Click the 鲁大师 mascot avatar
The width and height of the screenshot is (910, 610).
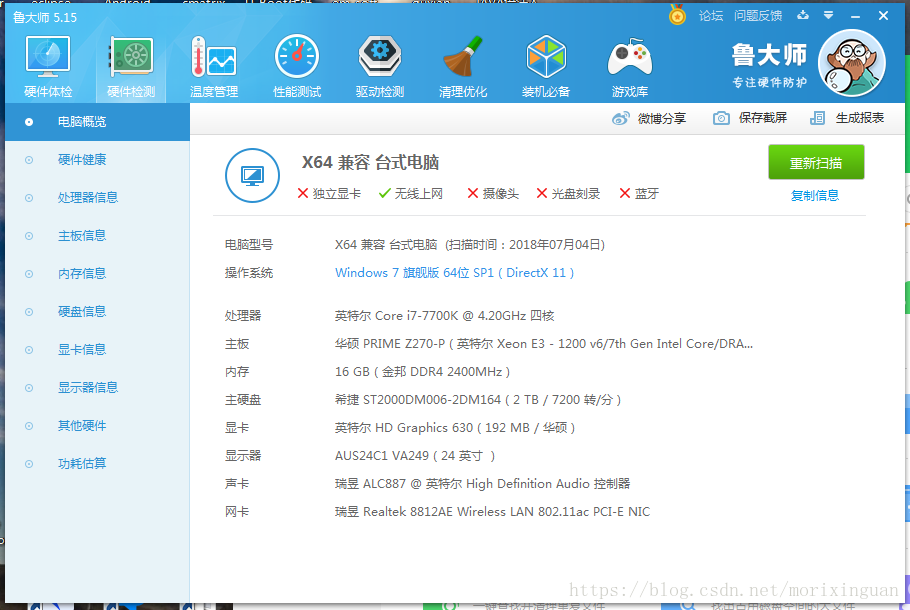851,63
